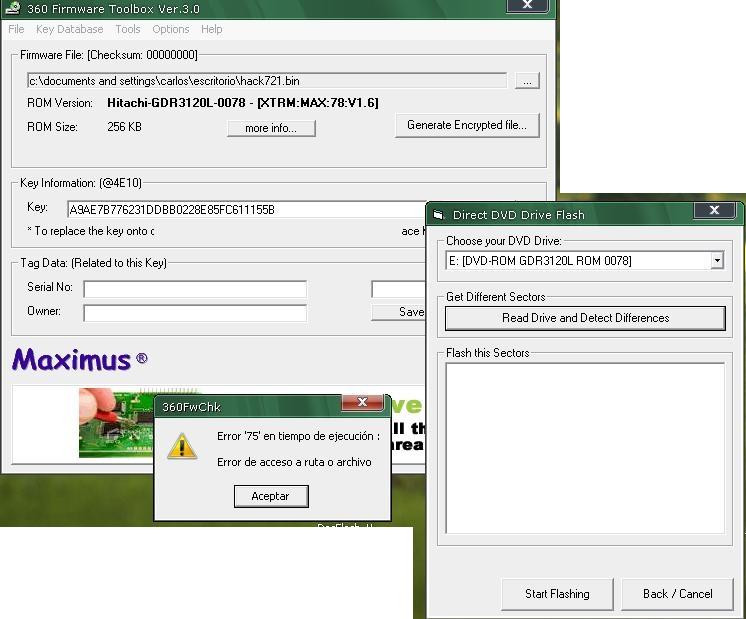Click 'Read Drive and Detect Differences'
Screen dimensions: 746x619
coord(585,318)
